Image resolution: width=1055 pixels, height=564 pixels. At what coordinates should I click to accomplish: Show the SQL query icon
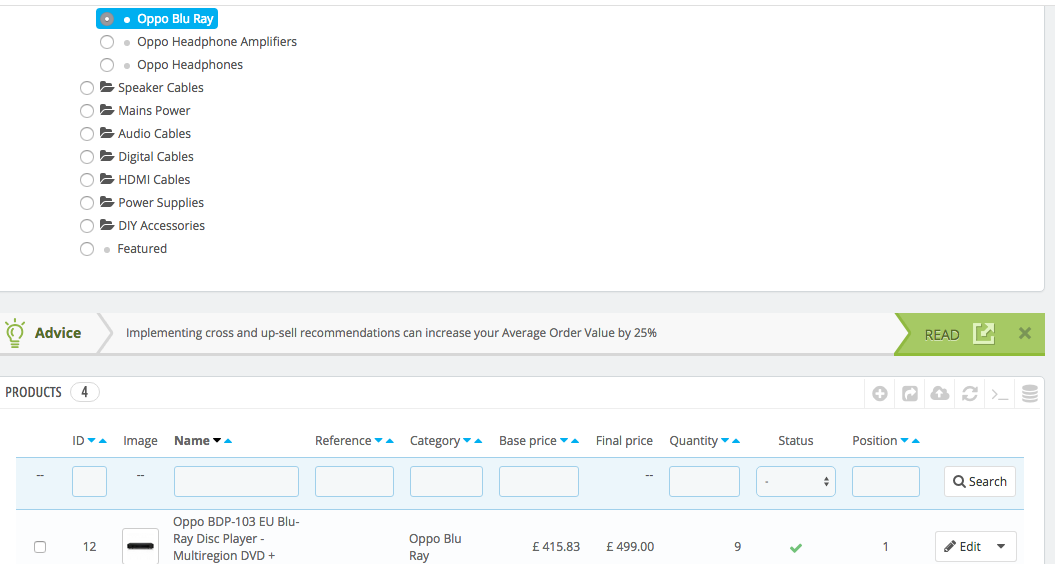(x=1000, y=394)
